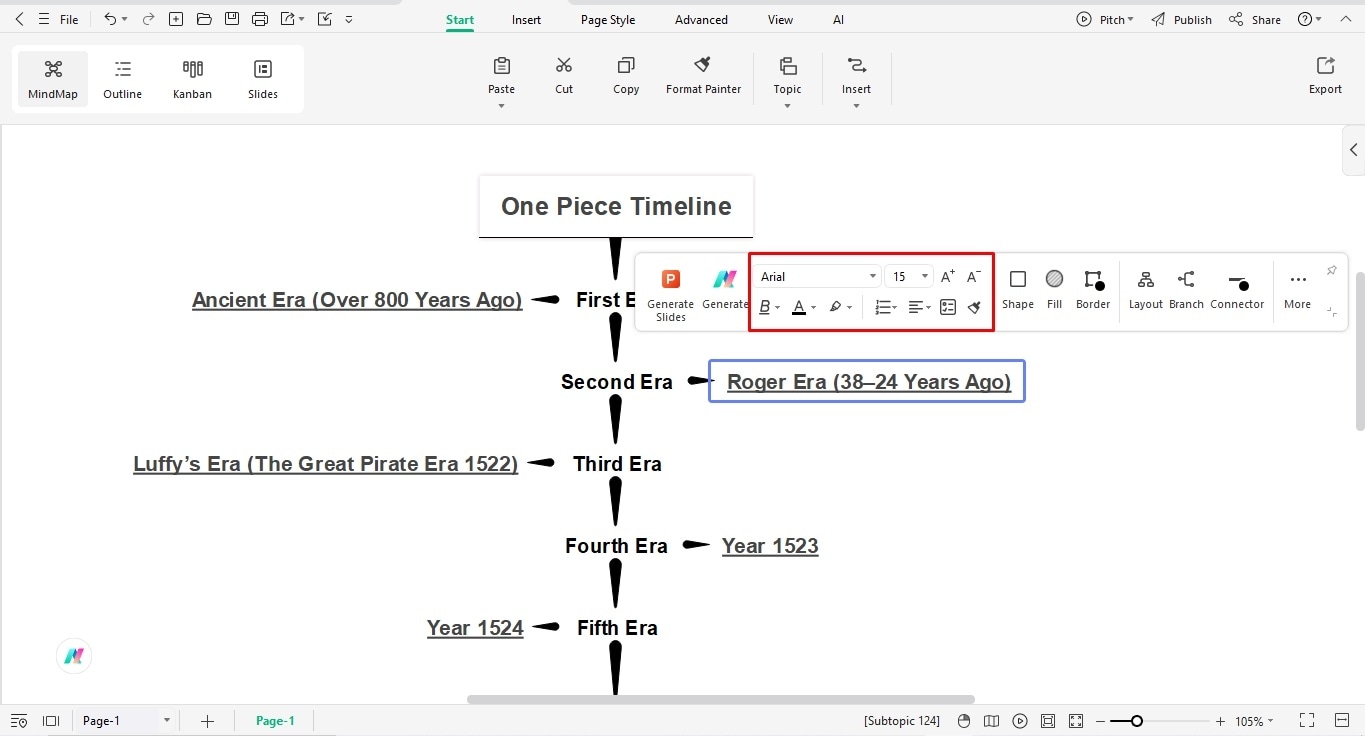Click the Publish button
Viewport: 1365px width, 736px height.
[1181, 19]
